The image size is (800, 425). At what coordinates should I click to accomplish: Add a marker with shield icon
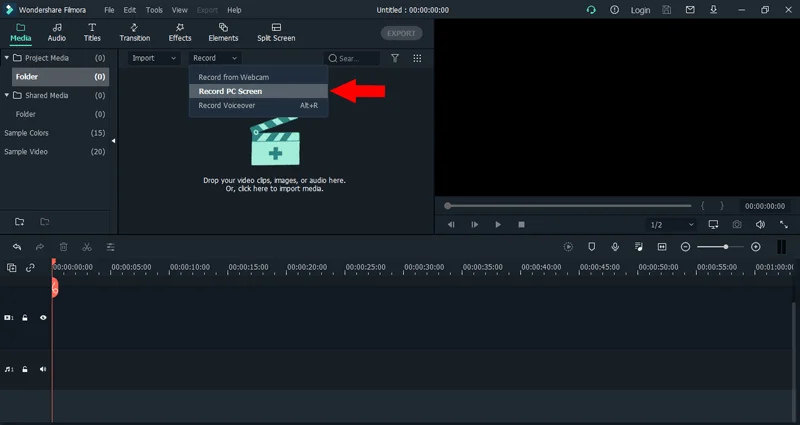[591, 247]
